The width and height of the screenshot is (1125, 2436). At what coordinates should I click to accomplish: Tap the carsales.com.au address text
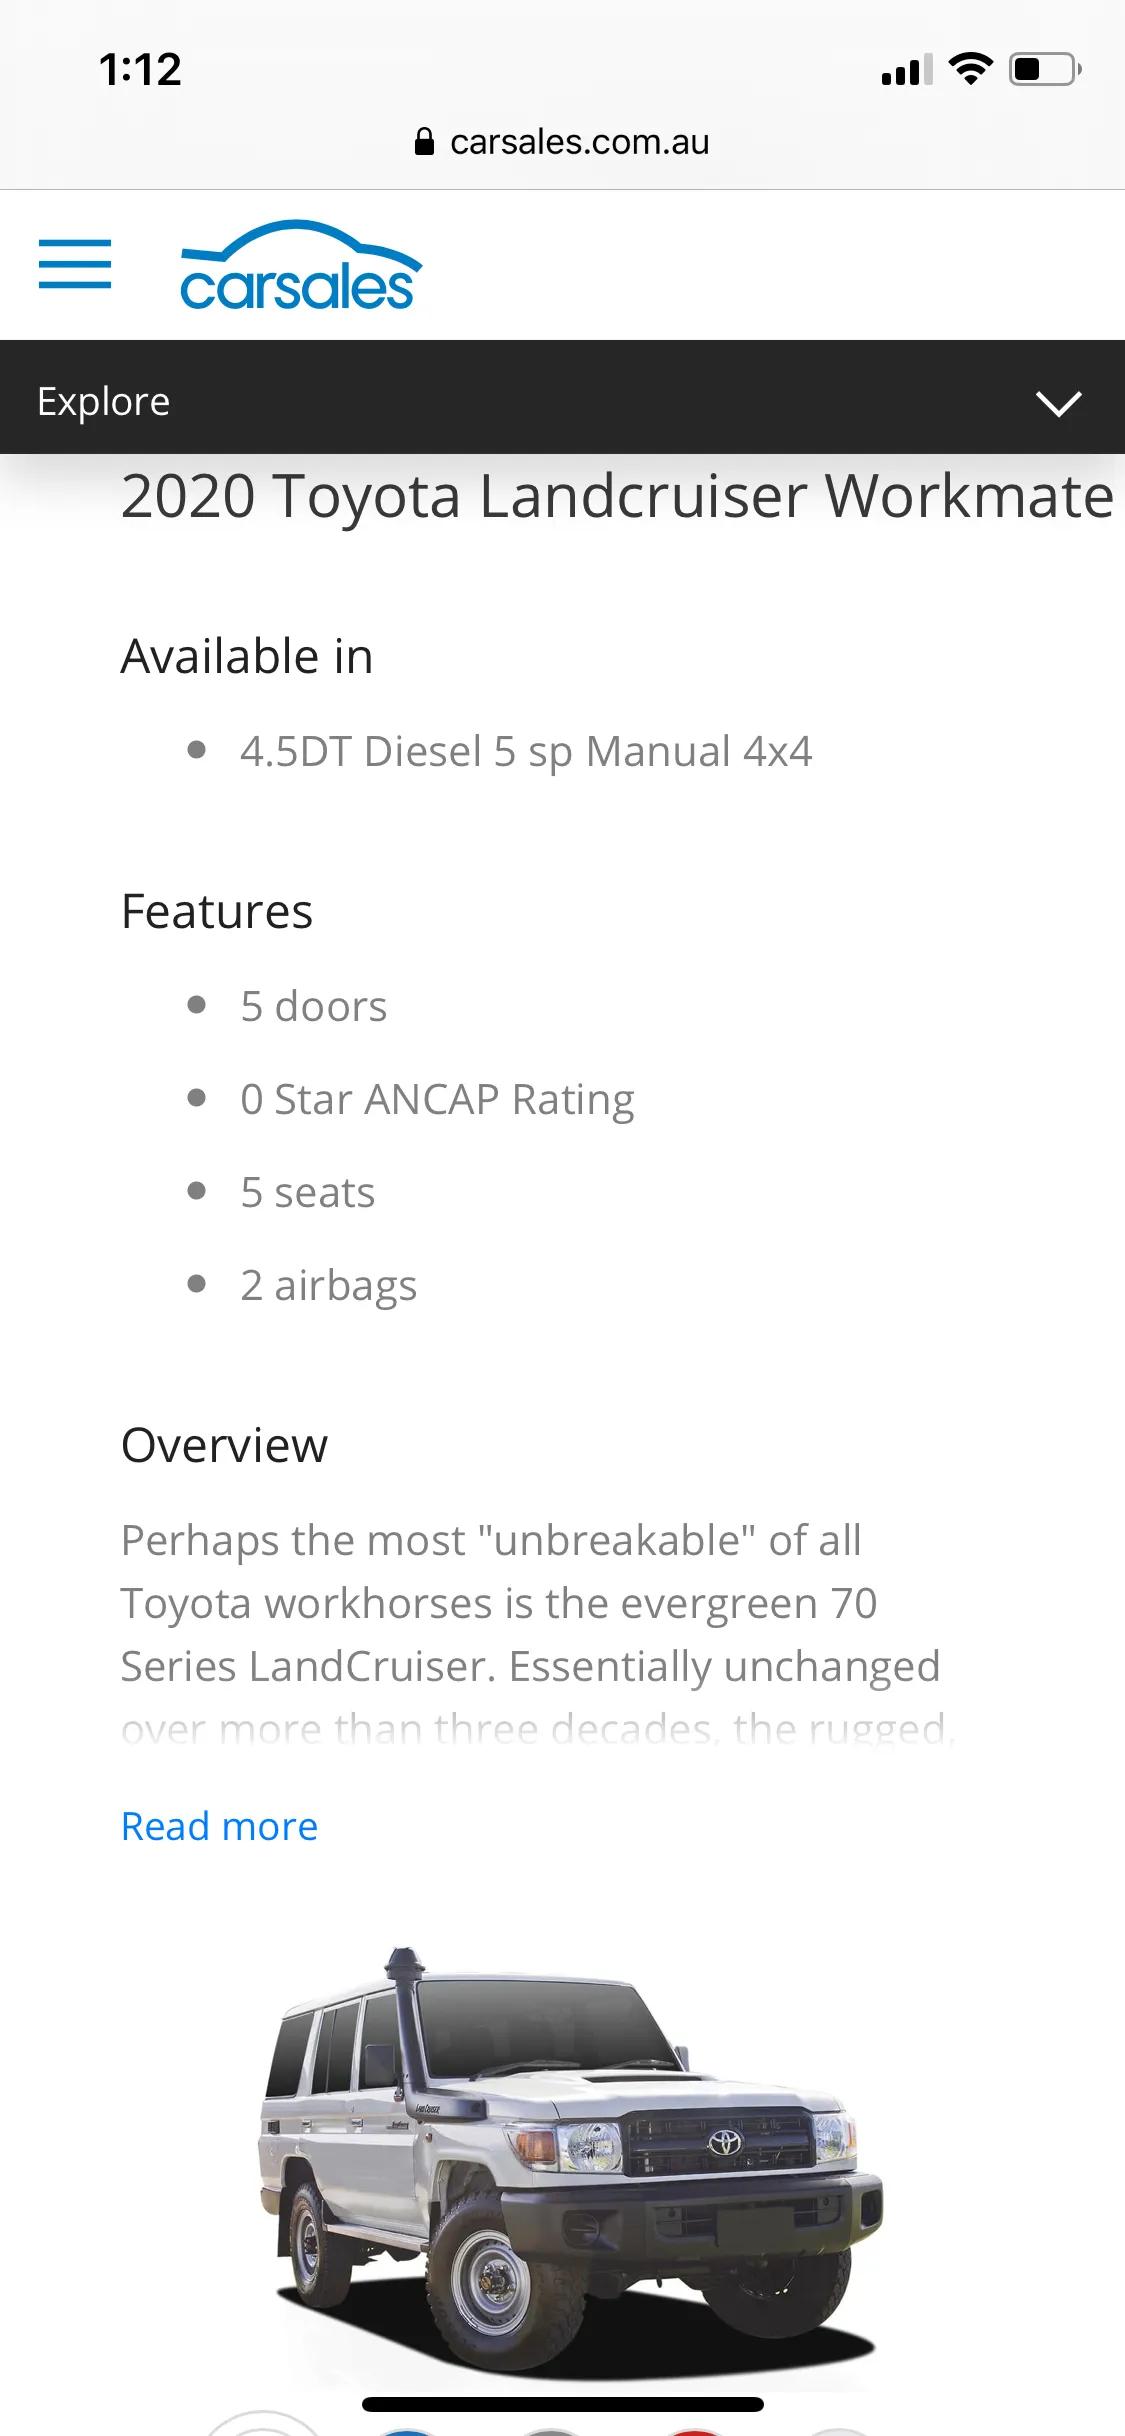tap(580, 142)
